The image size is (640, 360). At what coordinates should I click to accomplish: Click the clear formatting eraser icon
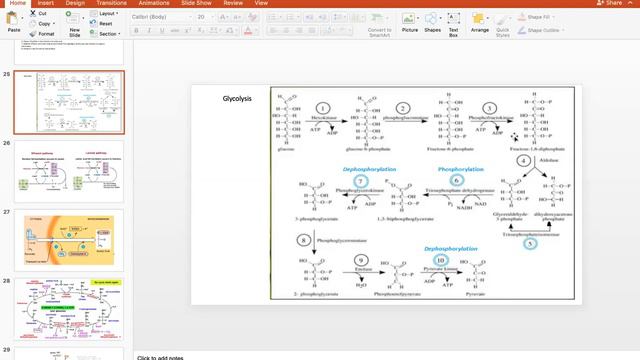click(x=252, y=17)
